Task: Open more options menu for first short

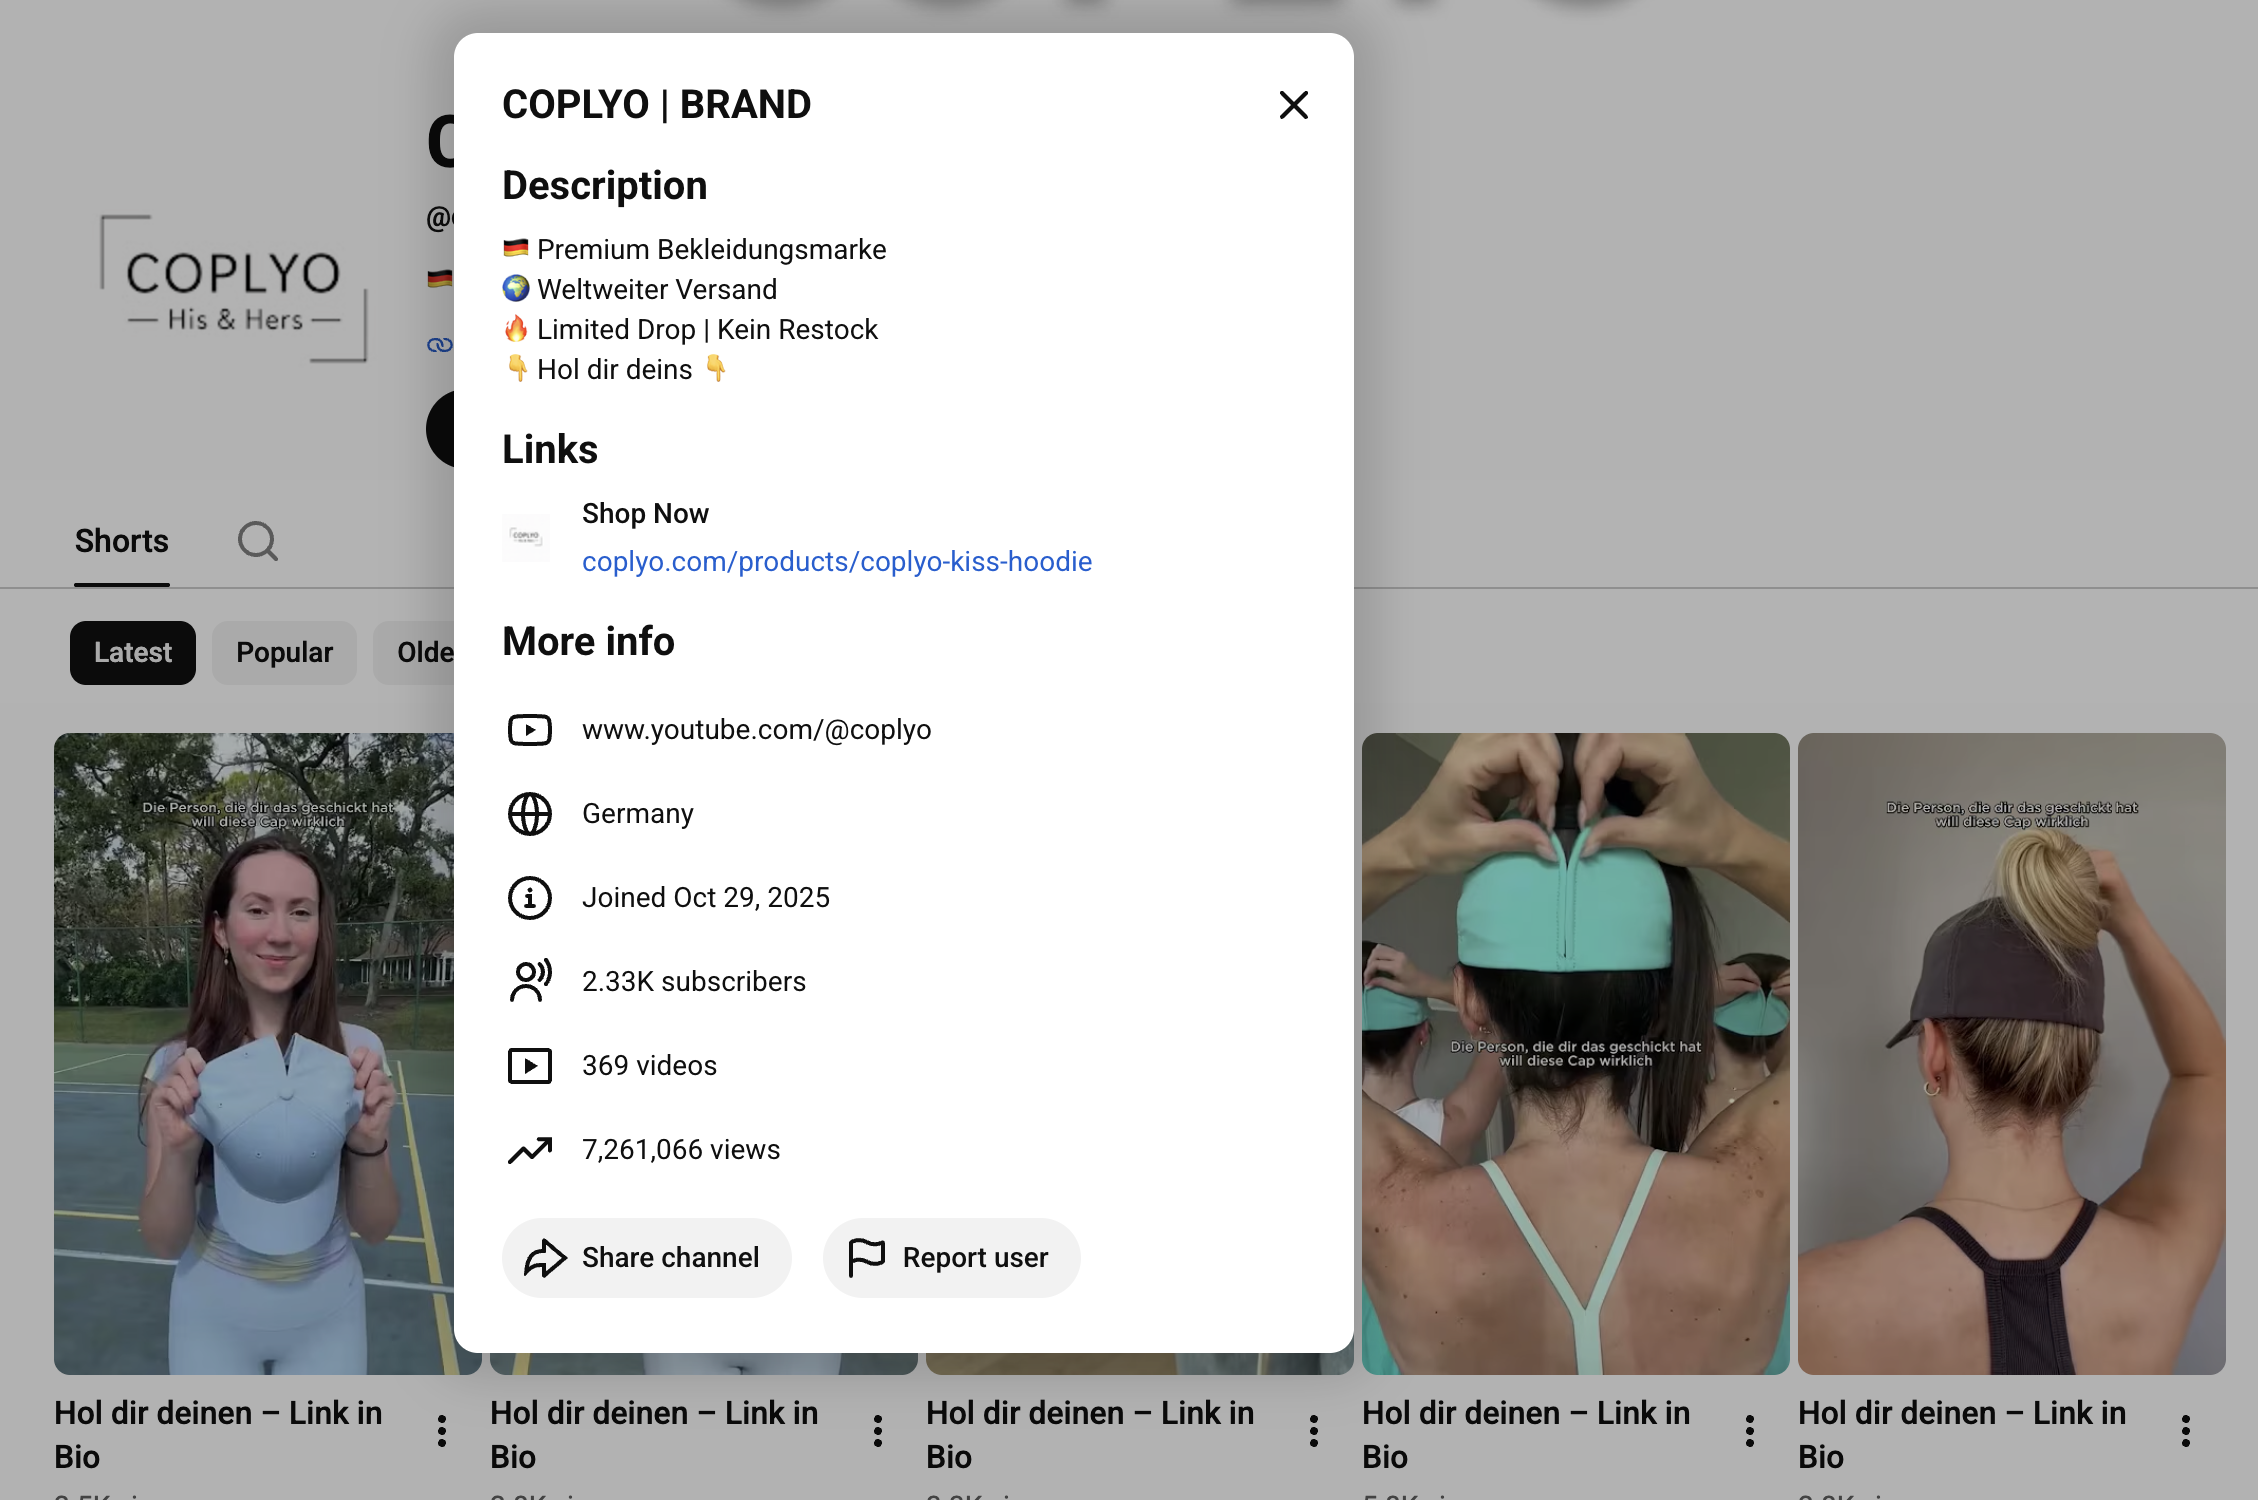Action: [x=442, y=1431]
